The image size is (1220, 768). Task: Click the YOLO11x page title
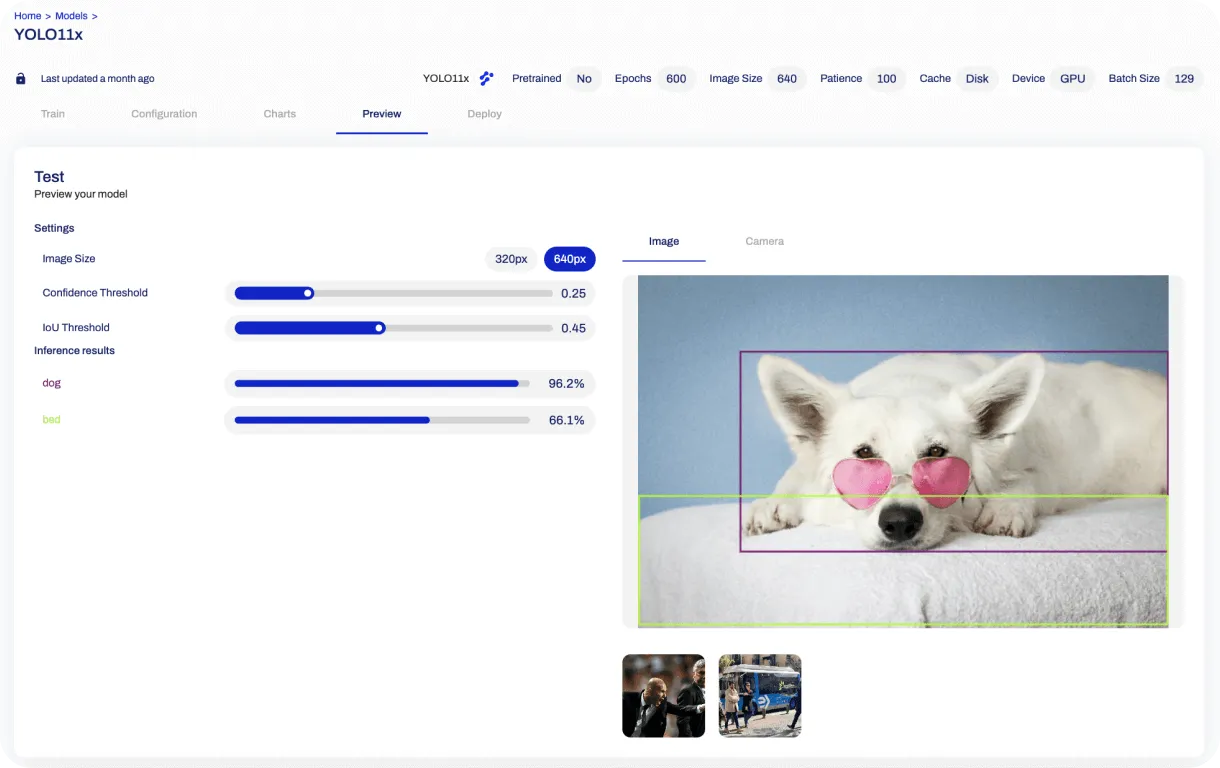coord(48,34)
